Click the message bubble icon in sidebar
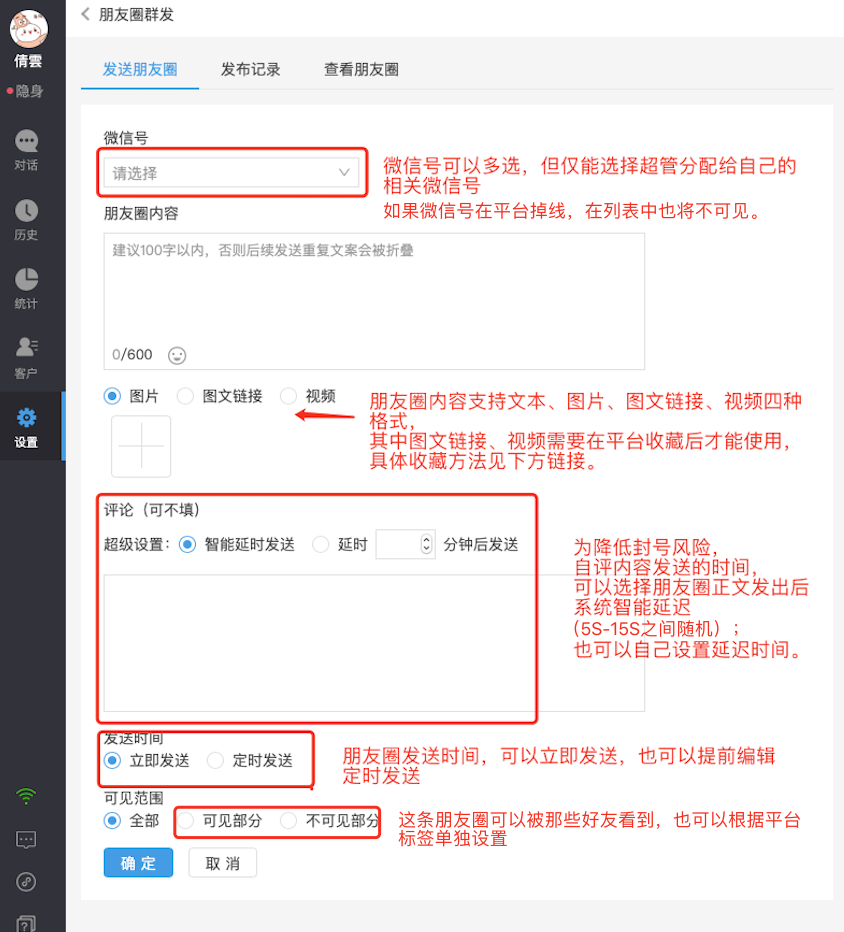The width and height of the screenshot is (844, 932). click(26, 840)
